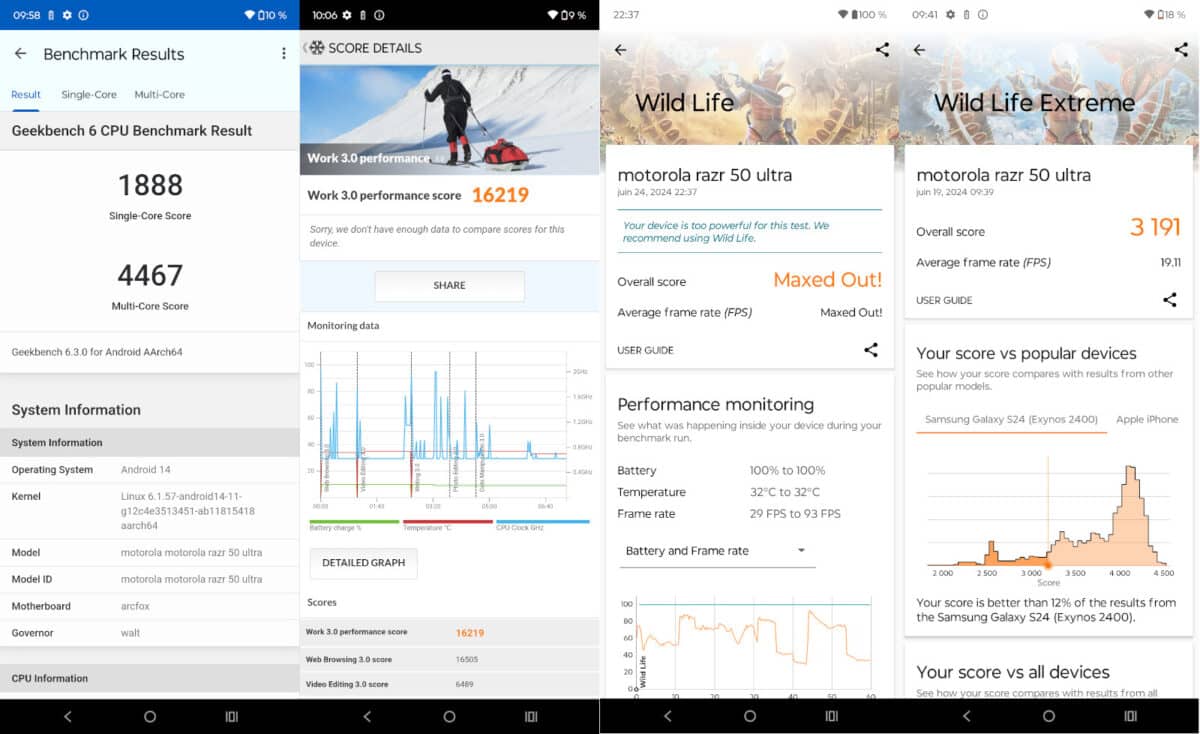1200x734 pixels.
Task: Tap the 3 191 overall score value
Action: pos(1155,227)
